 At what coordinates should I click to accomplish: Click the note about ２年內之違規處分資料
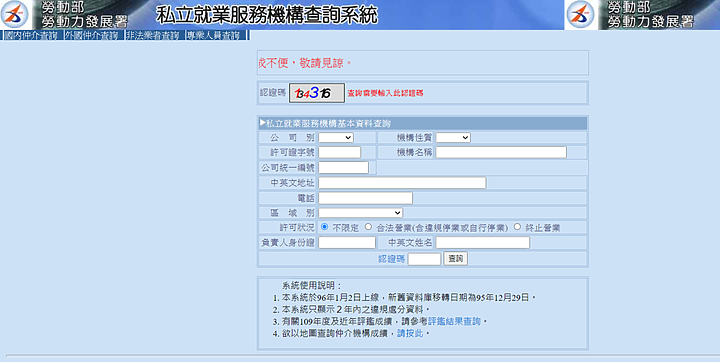pyautogui.click(x=355, y=309)
